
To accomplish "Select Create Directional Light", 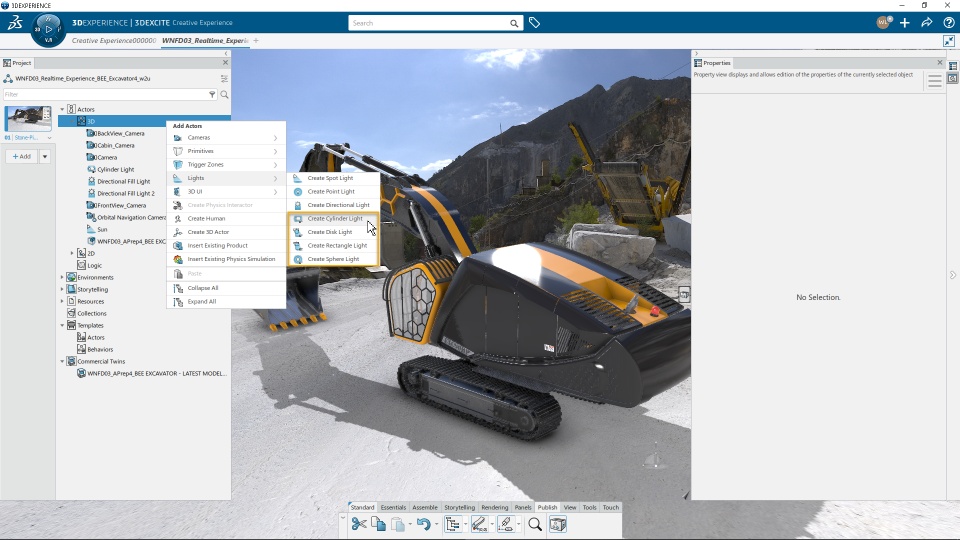I will coord(334,205).
